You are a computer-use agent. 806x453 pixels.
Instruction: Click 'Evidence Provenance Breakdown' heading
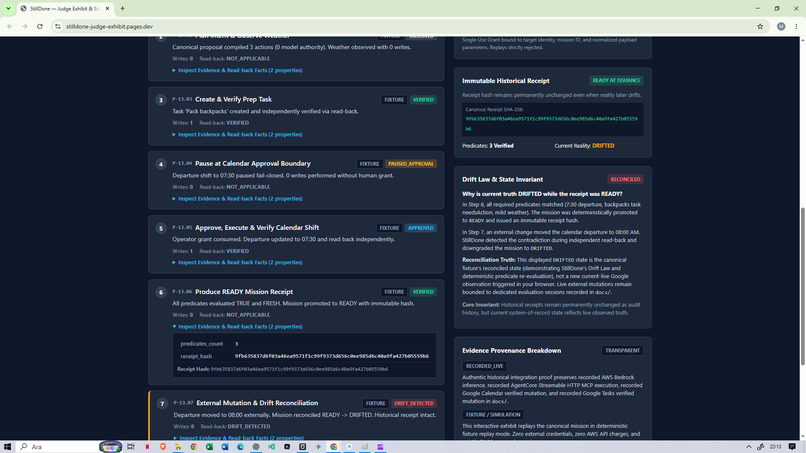pos(511,351)
